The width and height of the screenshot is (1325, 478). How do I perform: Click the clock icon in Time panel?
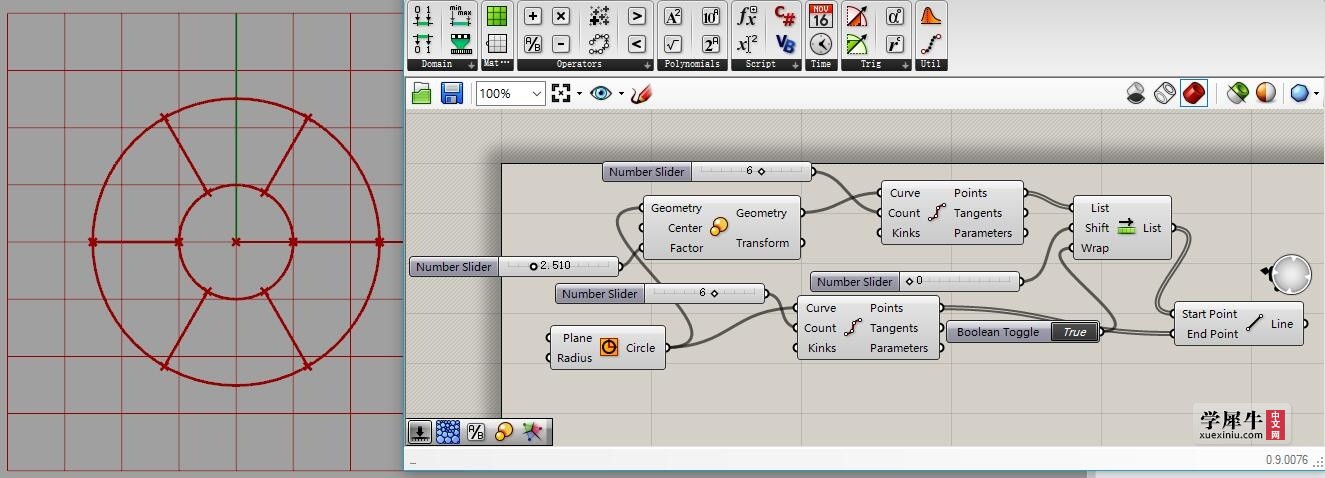(x=821, y=44)
